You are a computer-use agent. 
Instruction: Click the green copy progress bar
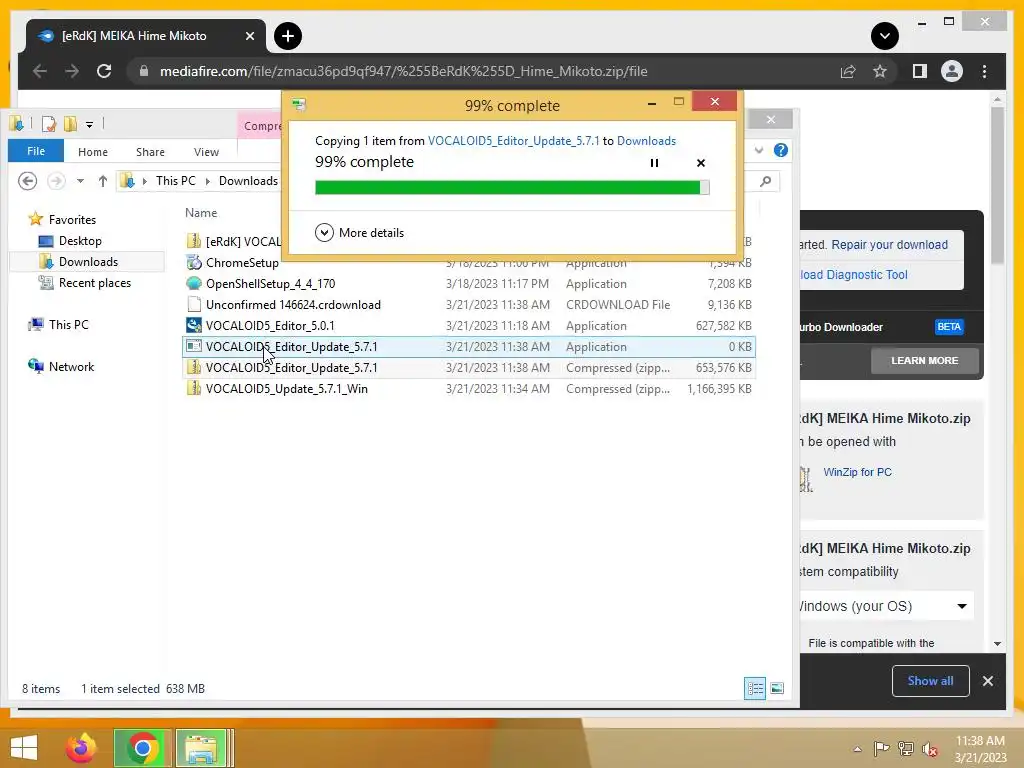pos(512,187)
